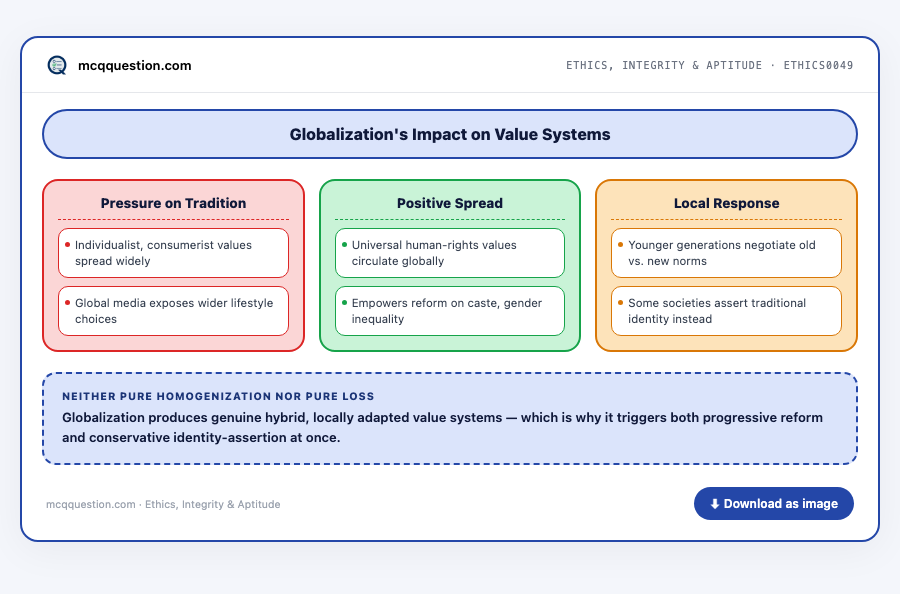The width and height of the screenshot is (900, 594).
Task: Click the ETHICS0049 category header text
Action: (709, 65)
